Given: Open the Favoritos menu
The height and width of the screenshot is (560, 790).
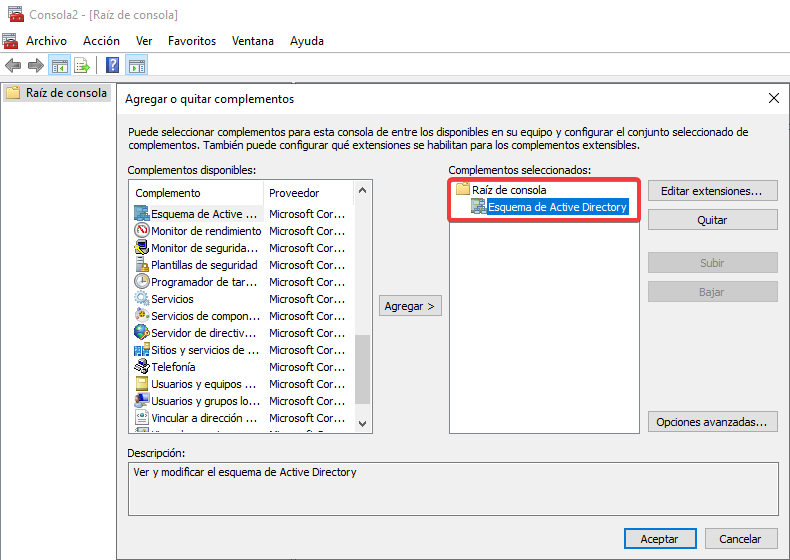Looking at the screenshot, I should coord(192,41).
